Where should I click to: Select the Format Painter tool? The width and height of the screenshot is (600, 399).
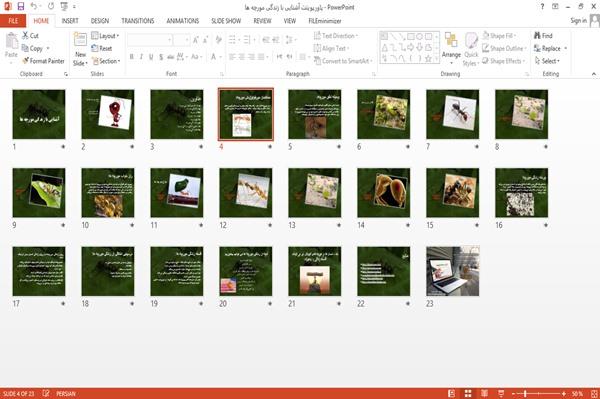[x=43, y=61]
